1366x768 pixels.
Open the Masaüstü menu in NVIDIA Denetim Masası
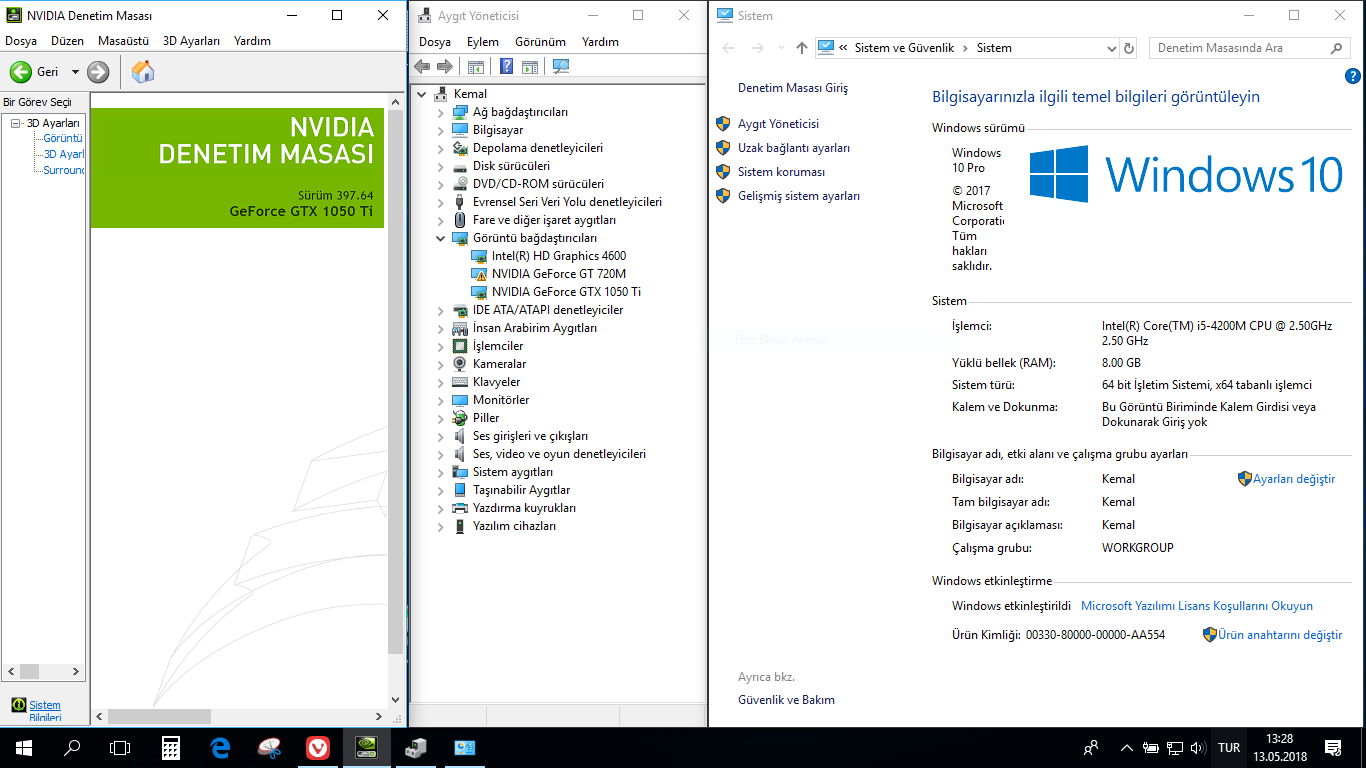point(123,41)
